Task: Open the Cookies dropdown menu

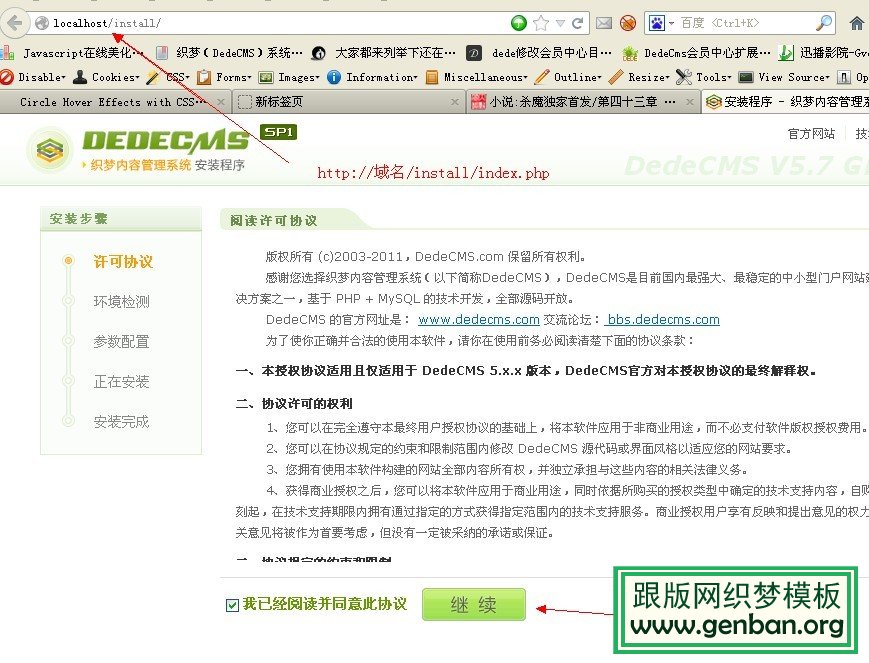Action: click(107, 77)
